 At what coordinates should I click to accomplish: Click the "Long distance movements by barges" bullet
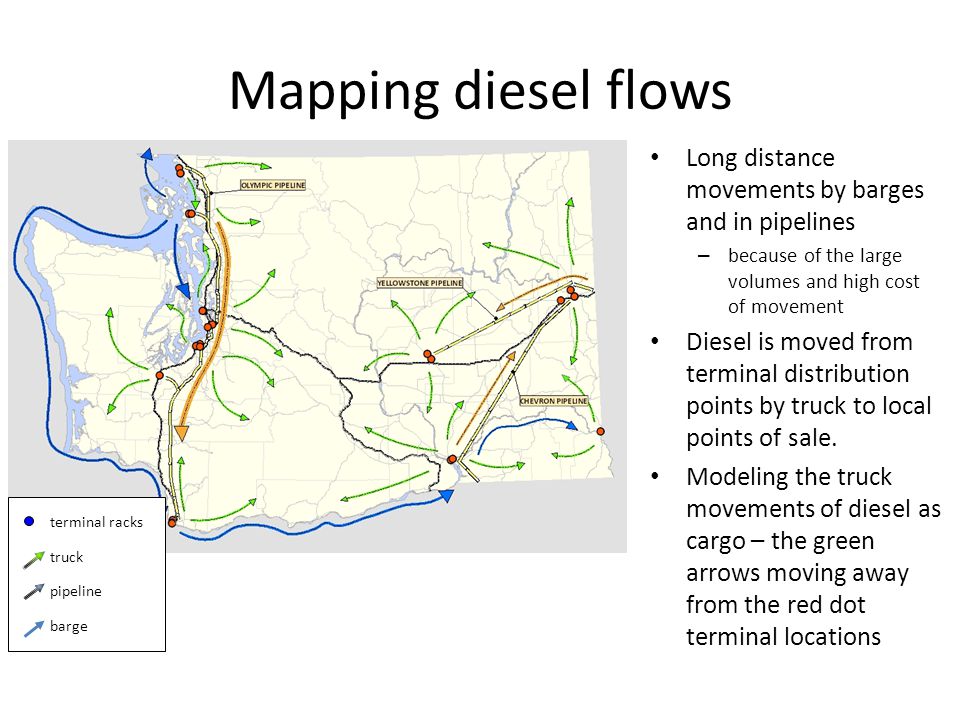click(804, 190)
